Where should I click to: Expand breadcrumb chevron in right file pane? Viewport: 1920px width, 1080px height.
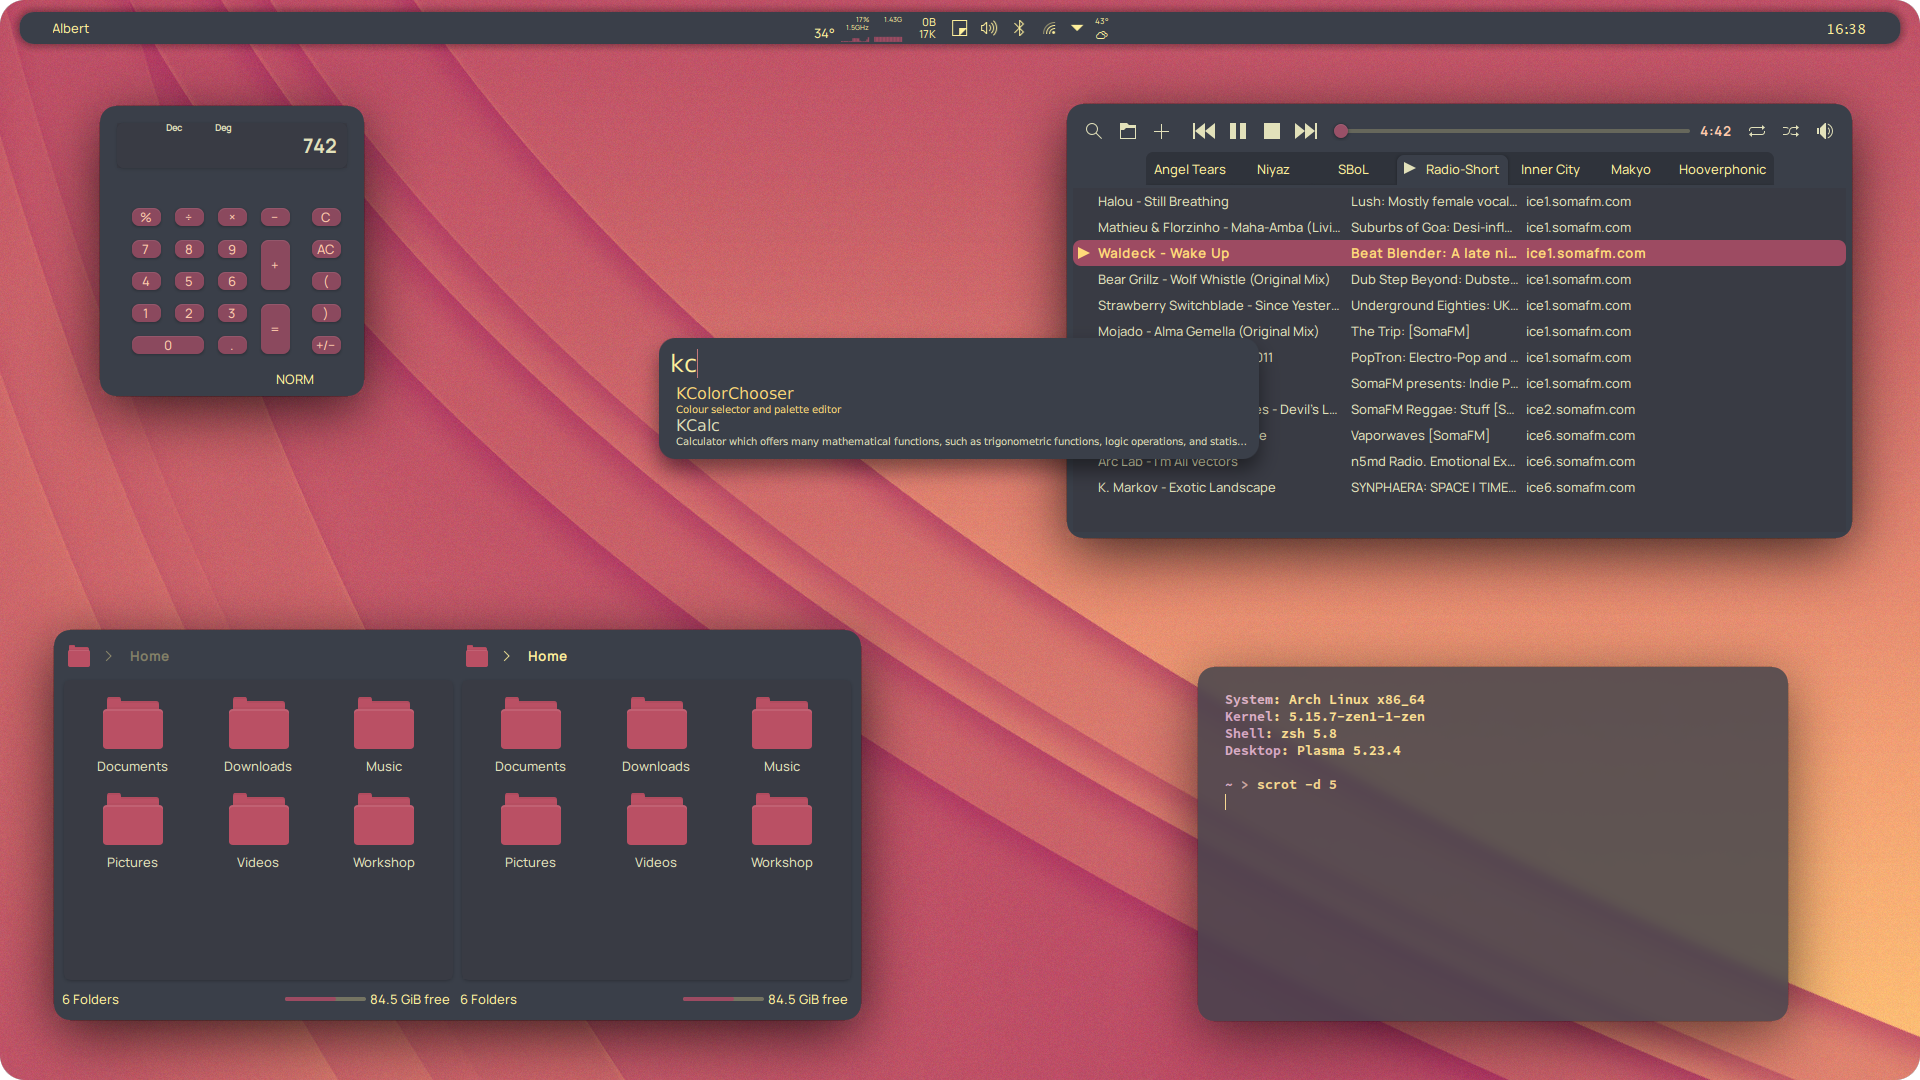coord(507,656)
